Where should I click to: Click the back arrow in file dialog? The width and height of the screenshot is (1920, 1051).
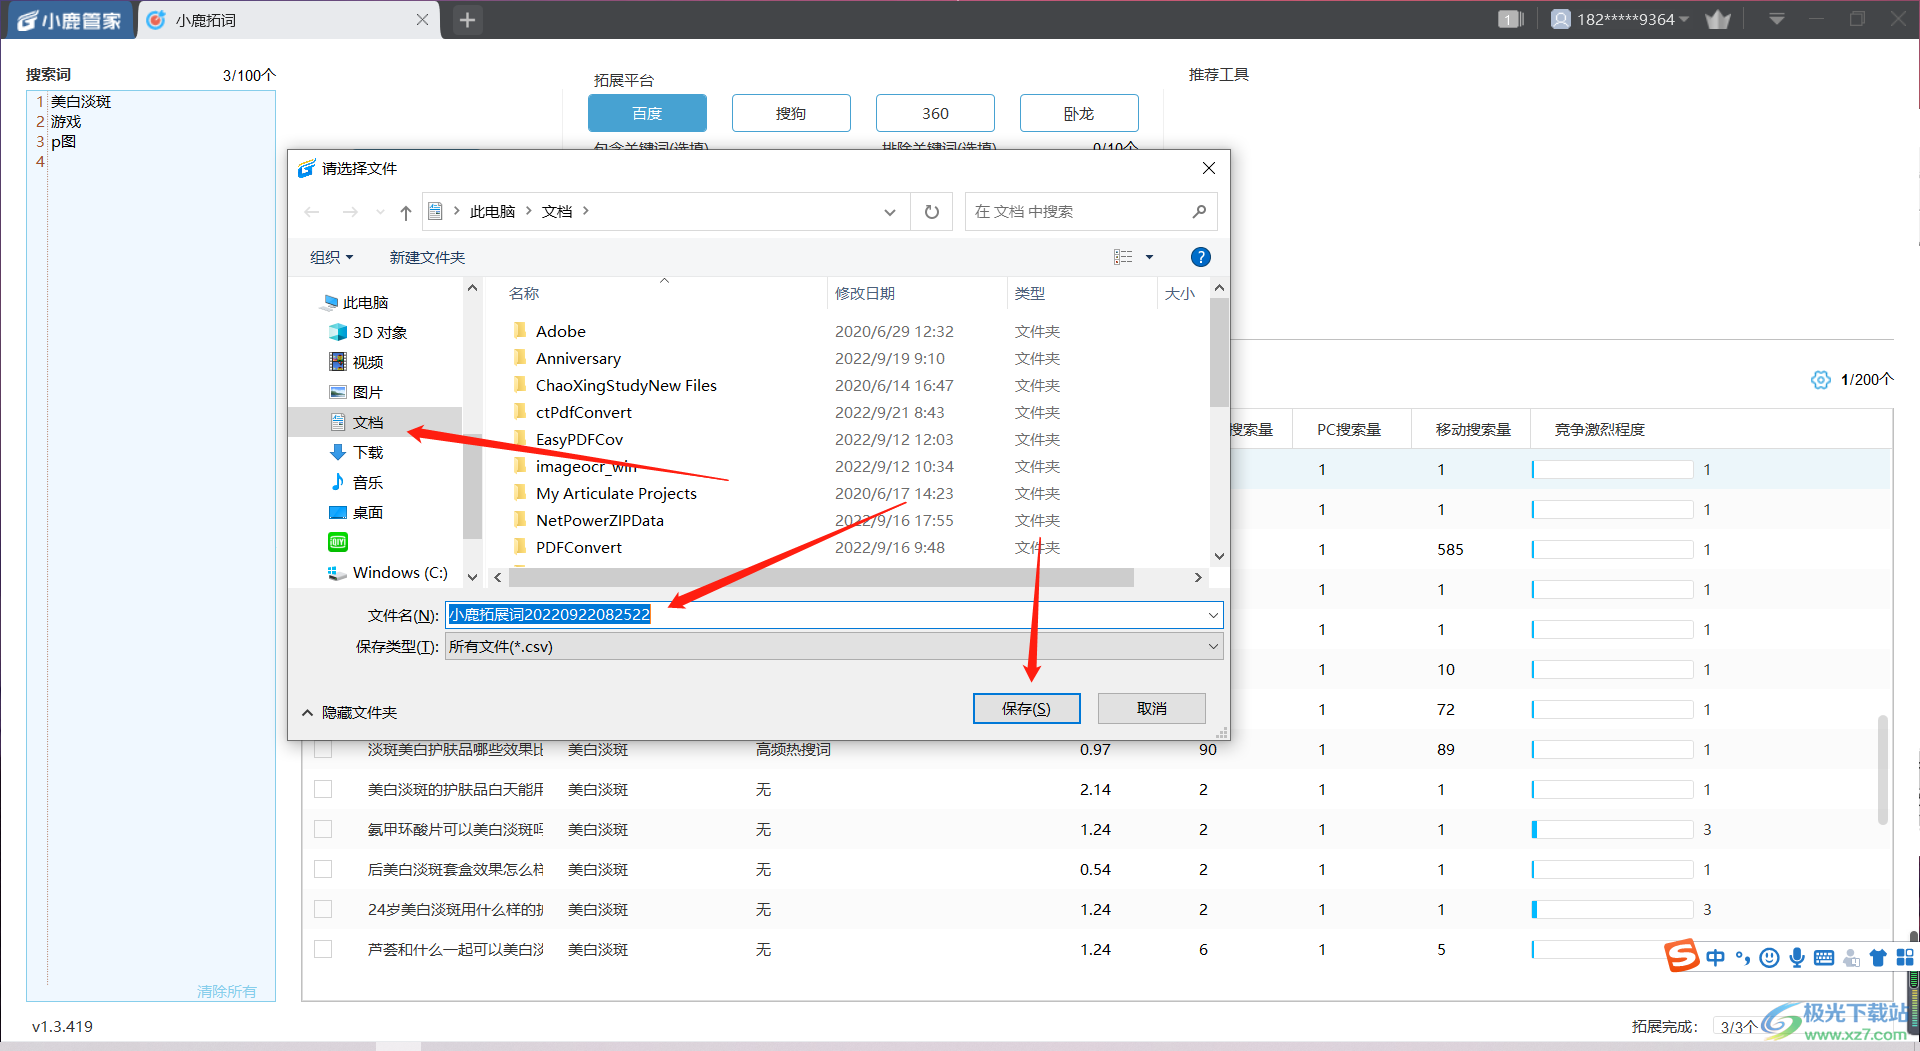coord(312,212)
